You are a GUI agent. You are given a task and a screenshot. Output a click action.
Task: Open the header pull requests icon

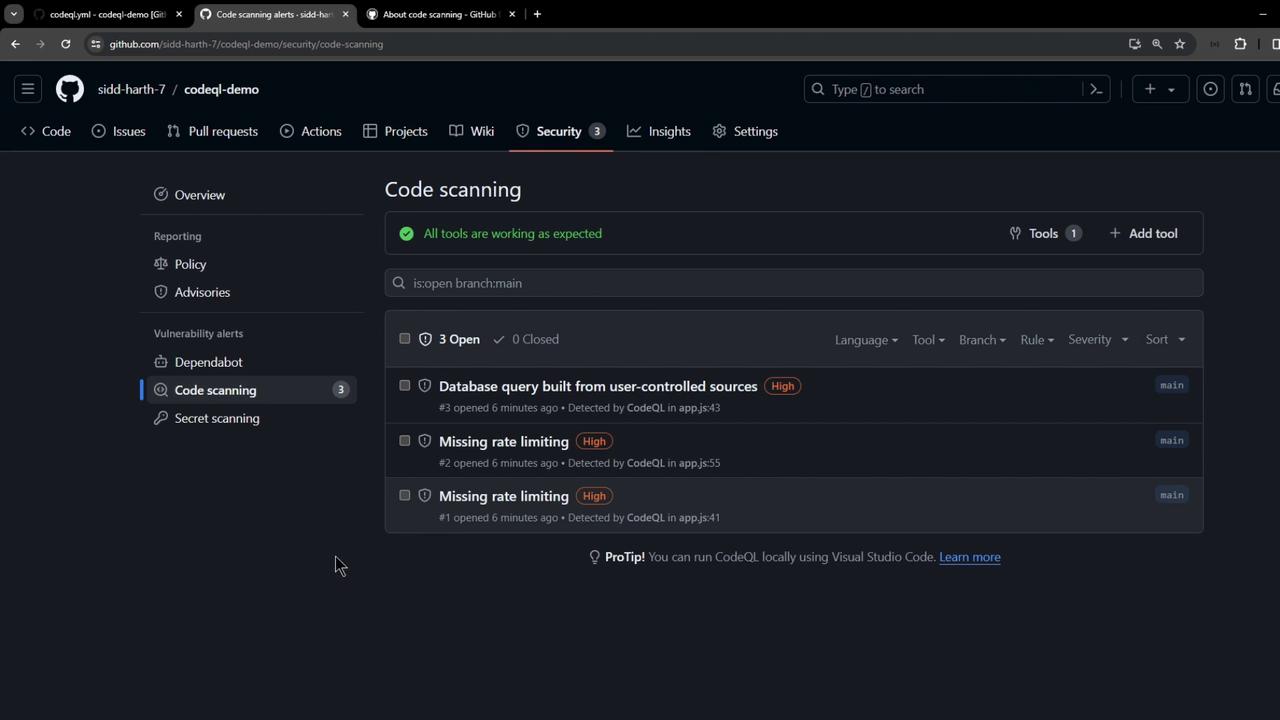tap(1245, 89)
